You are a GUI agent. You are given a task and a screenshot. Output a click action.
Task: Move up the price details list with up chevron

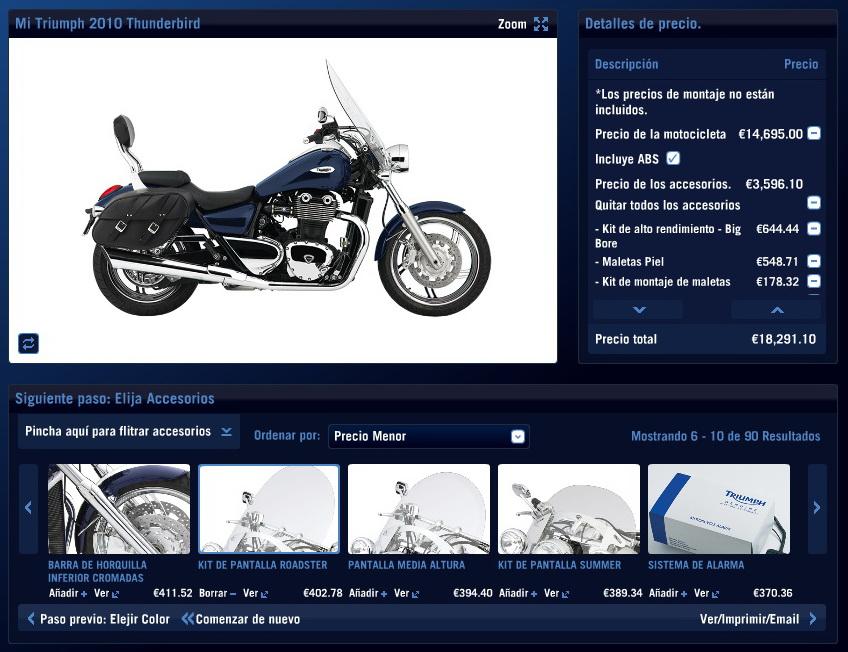click(777, 310)
